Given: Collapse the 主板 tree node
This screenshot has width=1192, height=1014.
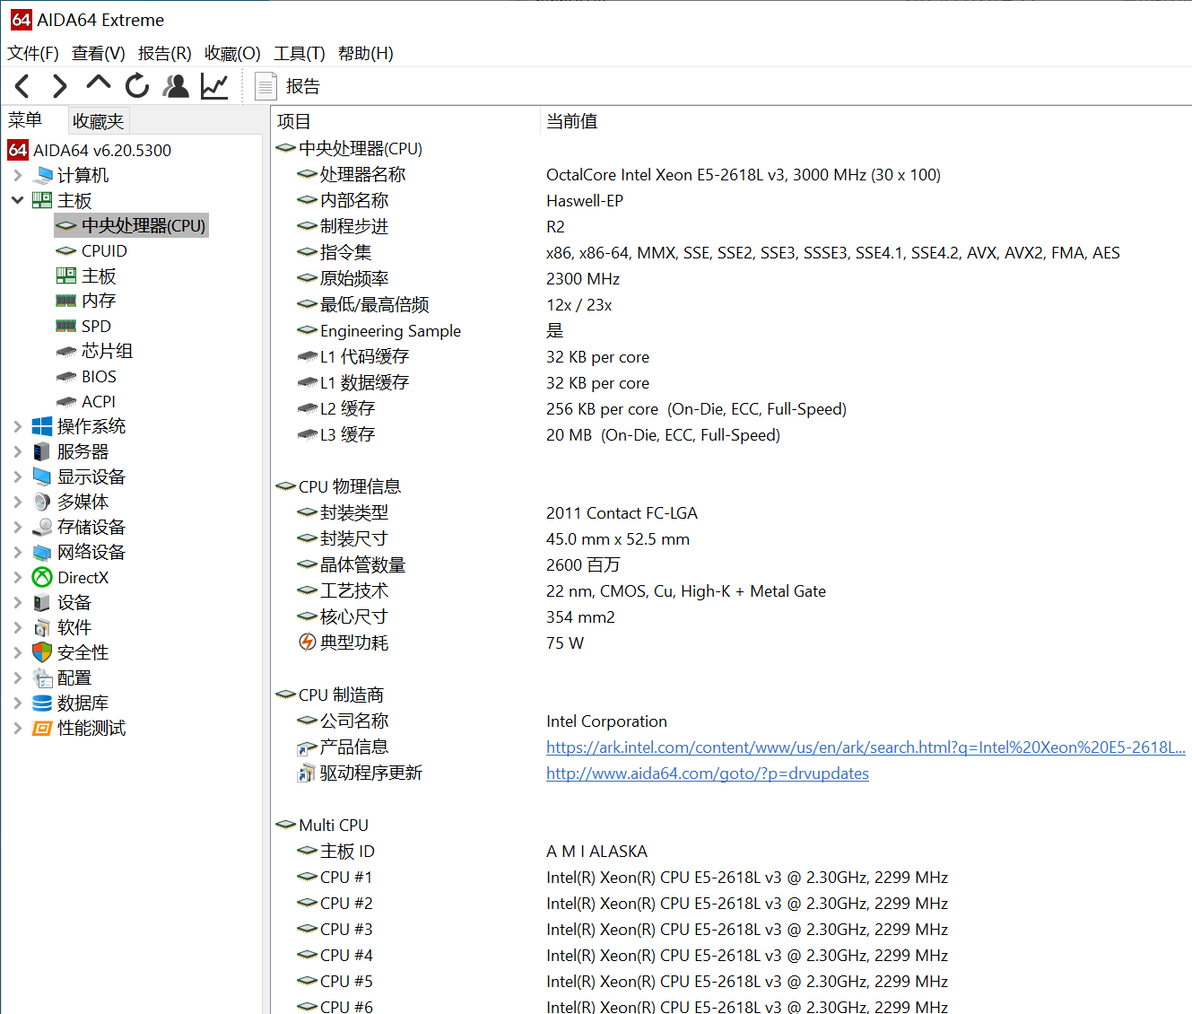Looking at the screenshot, I should 17,201.
